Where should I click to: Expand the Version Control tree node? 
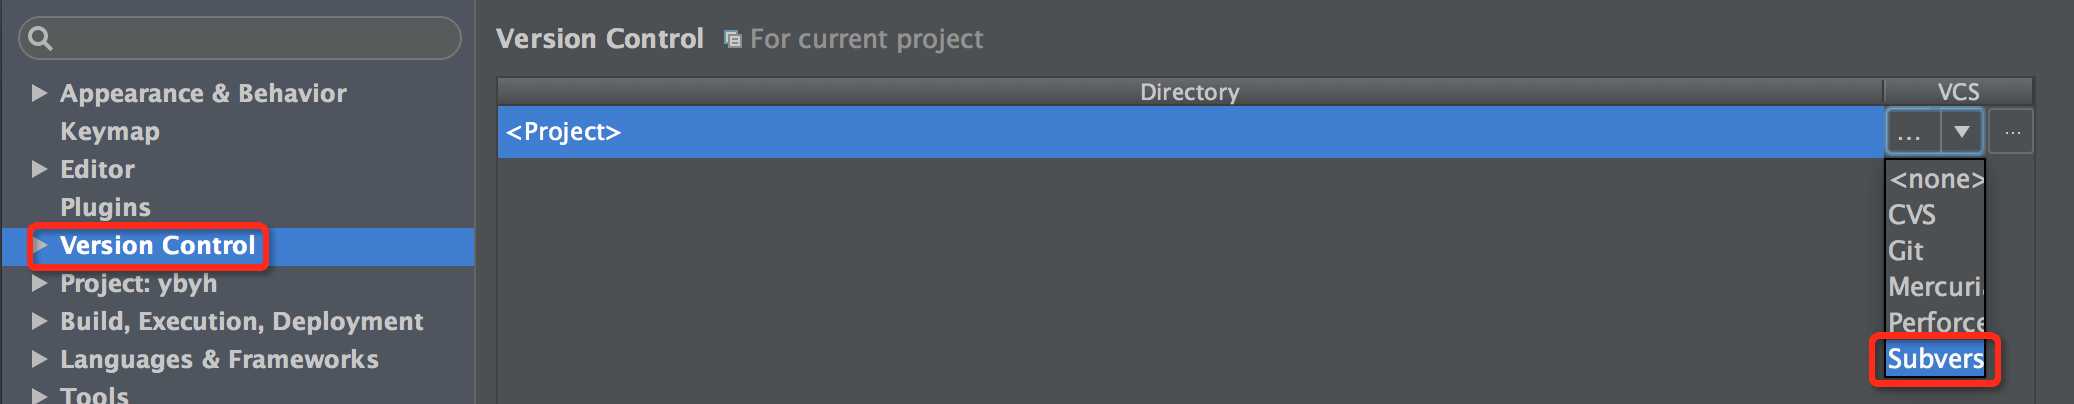tap(40, 245)
